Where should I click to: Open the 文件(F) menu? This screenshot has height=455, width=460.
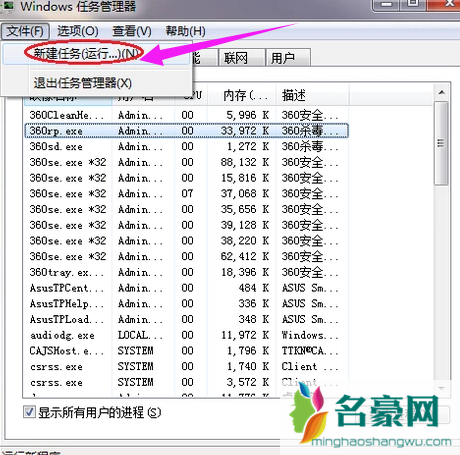coord(25,31)
